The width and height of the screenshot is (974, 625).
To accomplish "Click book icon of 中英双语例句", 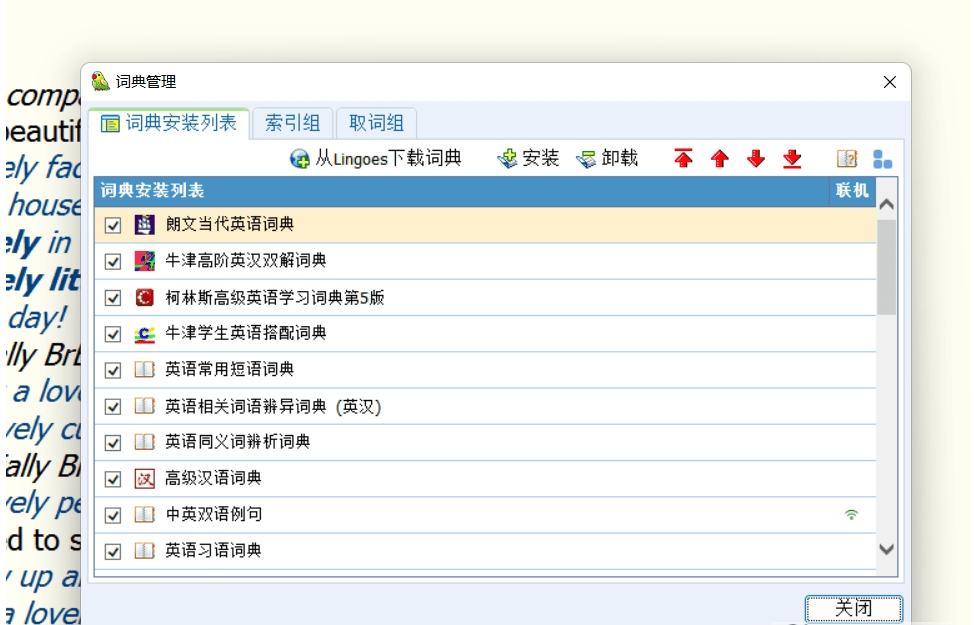I will tap(145, 514).
